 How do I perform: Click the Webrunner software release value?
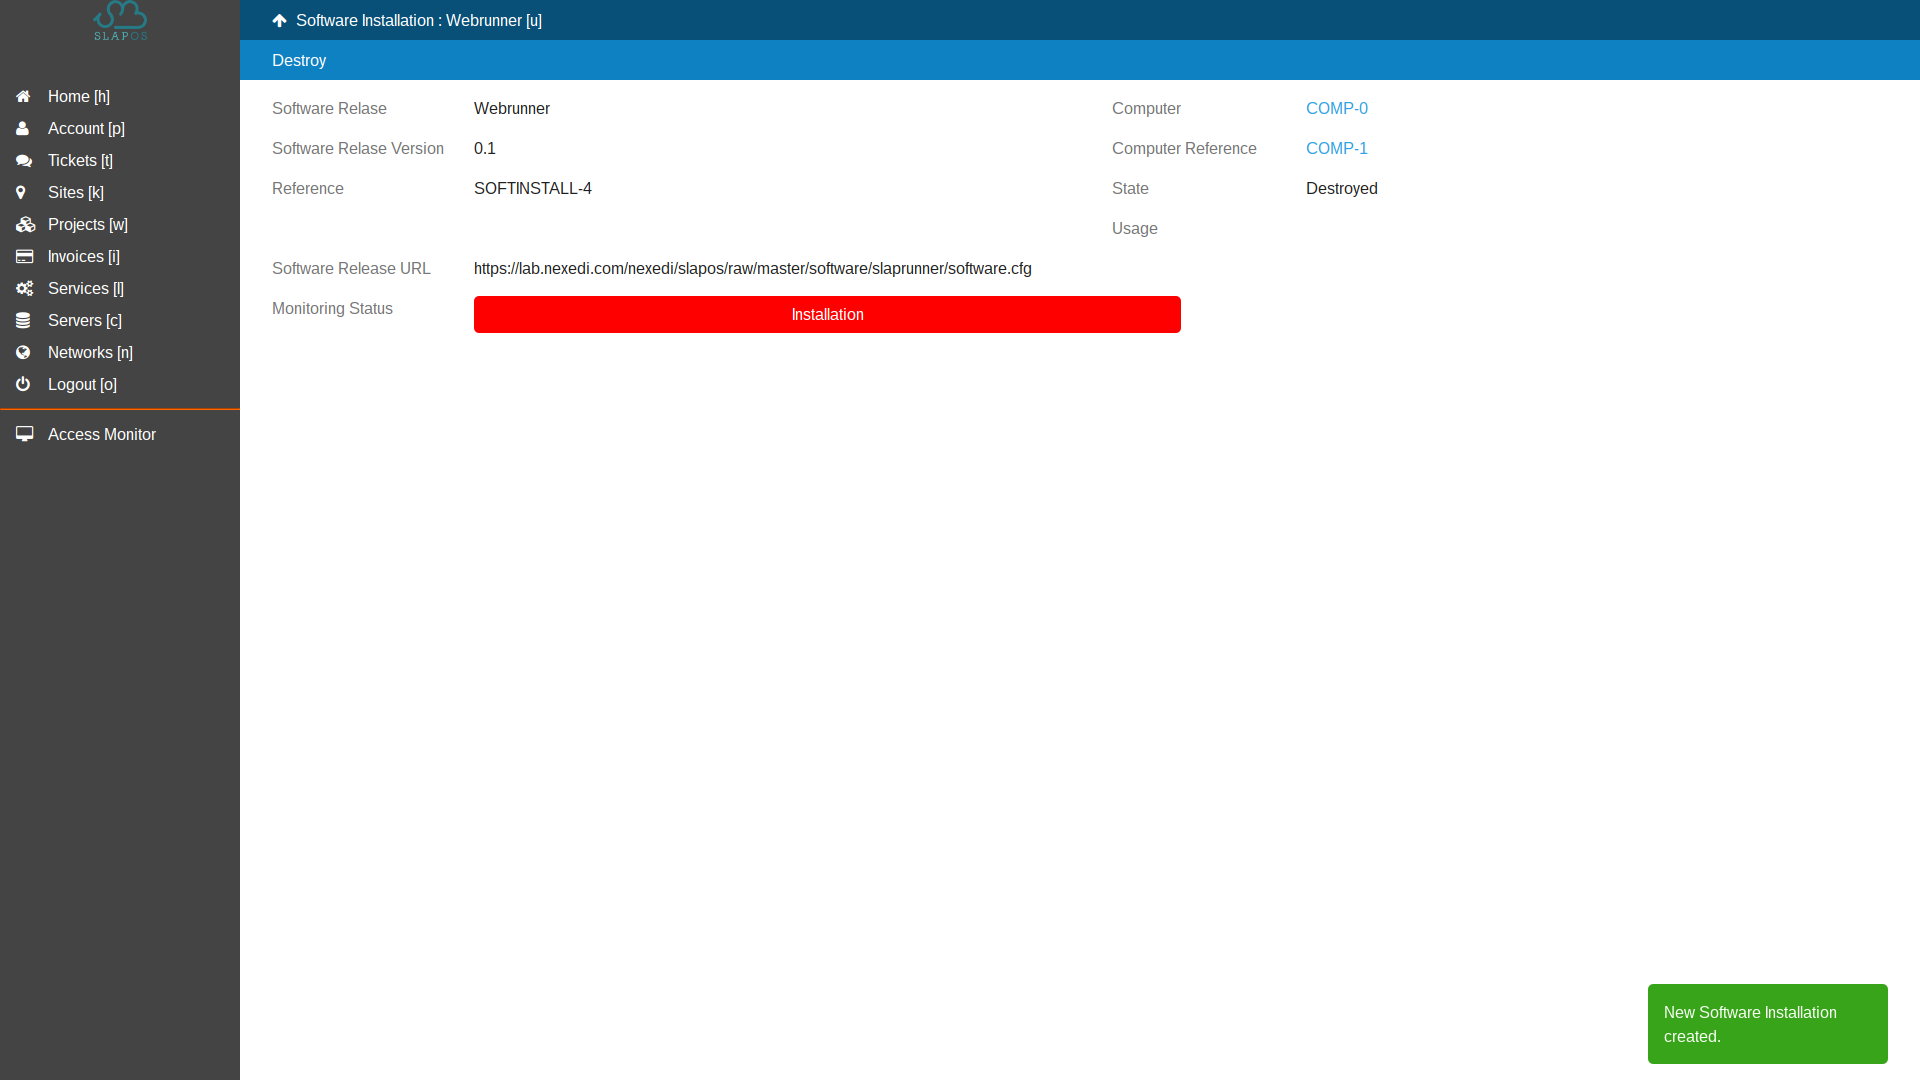pos(512,108)
